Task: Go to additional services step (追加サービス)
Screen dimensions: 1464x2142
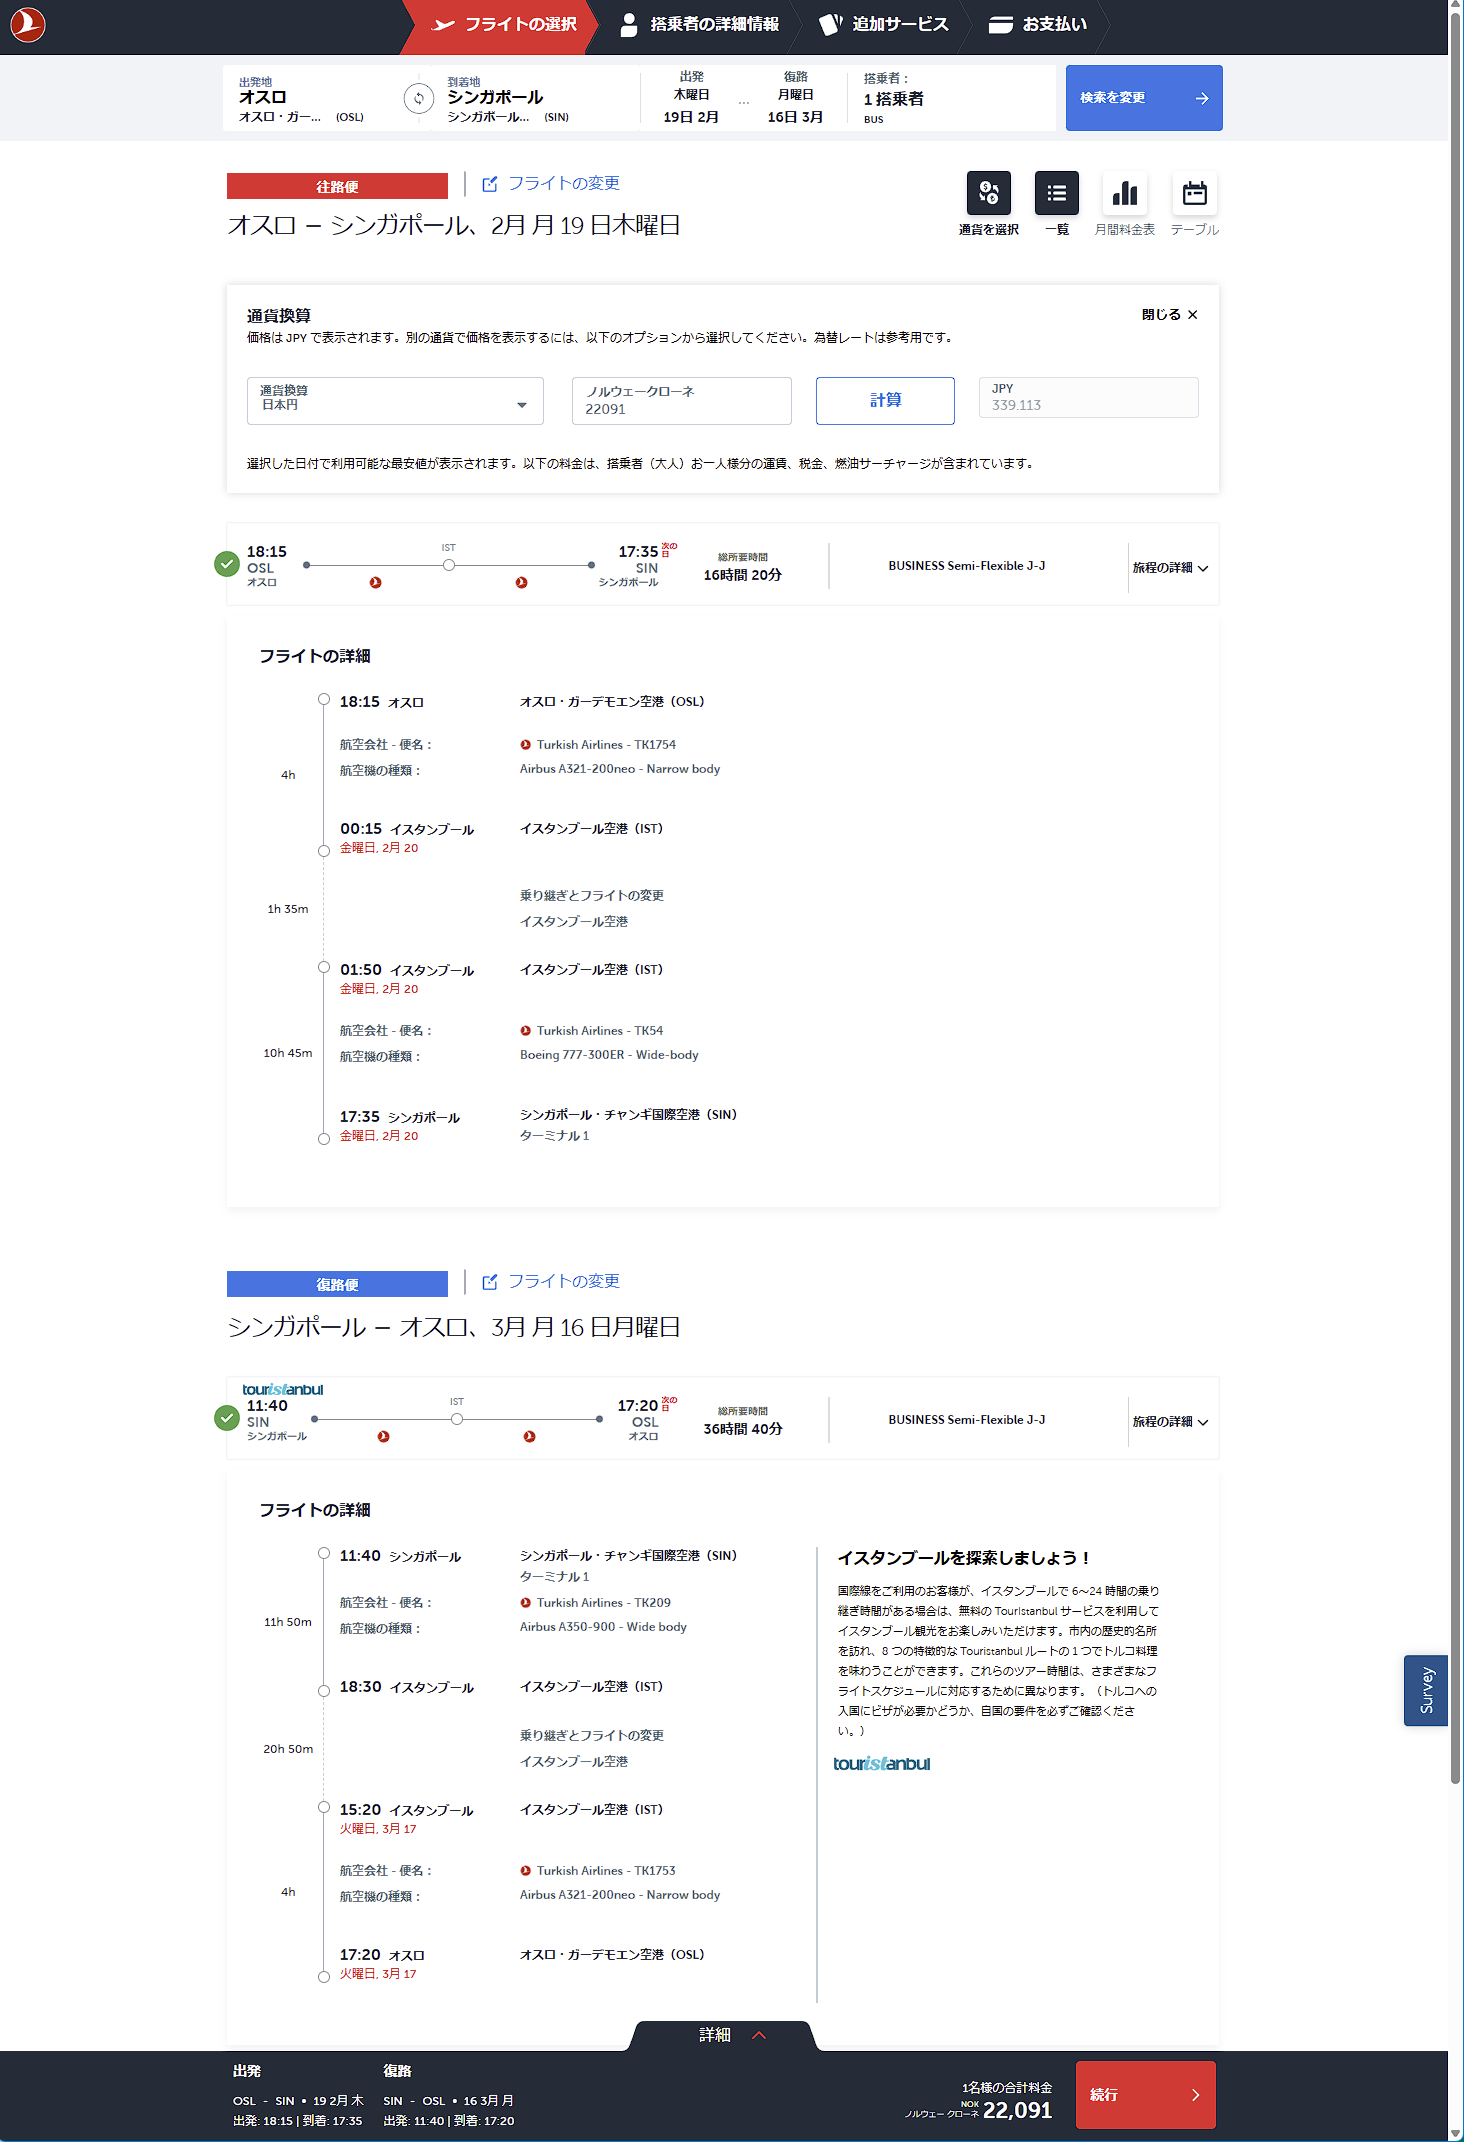Action: [x=884, y=25]
